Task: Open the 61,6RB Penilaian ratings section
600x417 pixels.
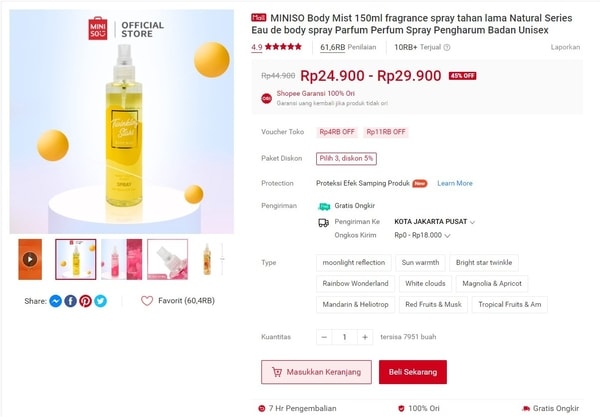Action: pyautogui.click(x=348, y=47)
